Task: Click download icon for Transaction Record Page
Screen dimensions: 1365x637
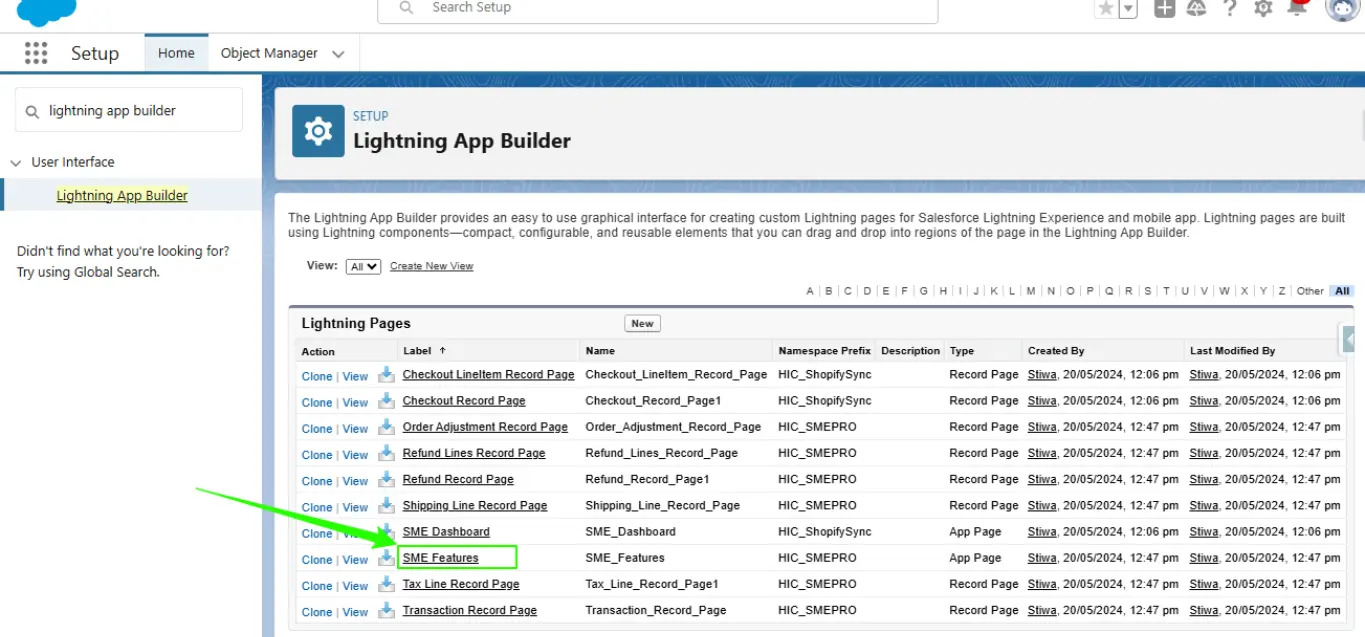Action: [x=386, y=610]
